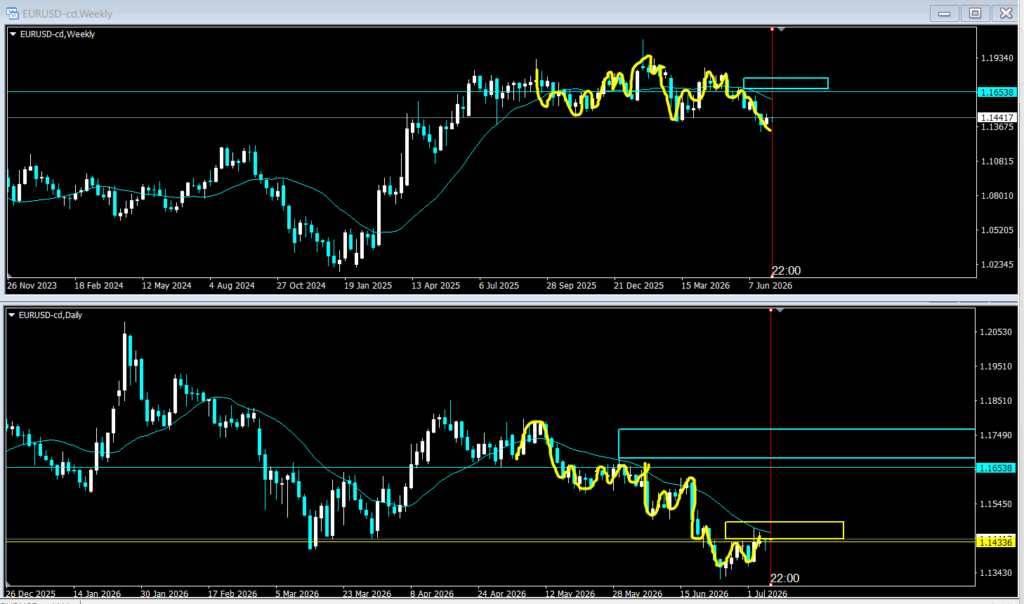Click the EURUSD-cd,Daily chart label
Screen dimensions: 1024x604
coord(50,315)
